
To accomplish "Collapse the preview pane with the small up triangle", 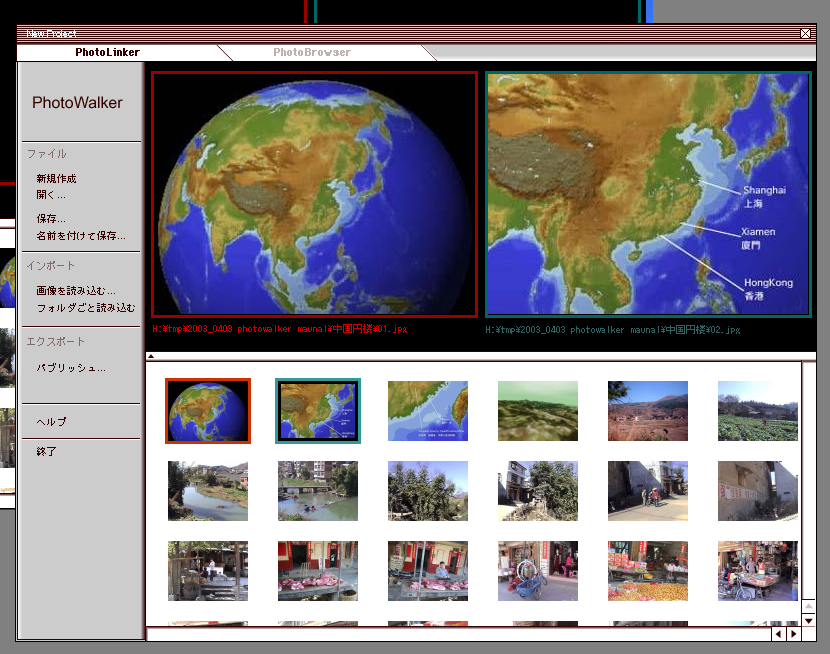I will point(151,356).
